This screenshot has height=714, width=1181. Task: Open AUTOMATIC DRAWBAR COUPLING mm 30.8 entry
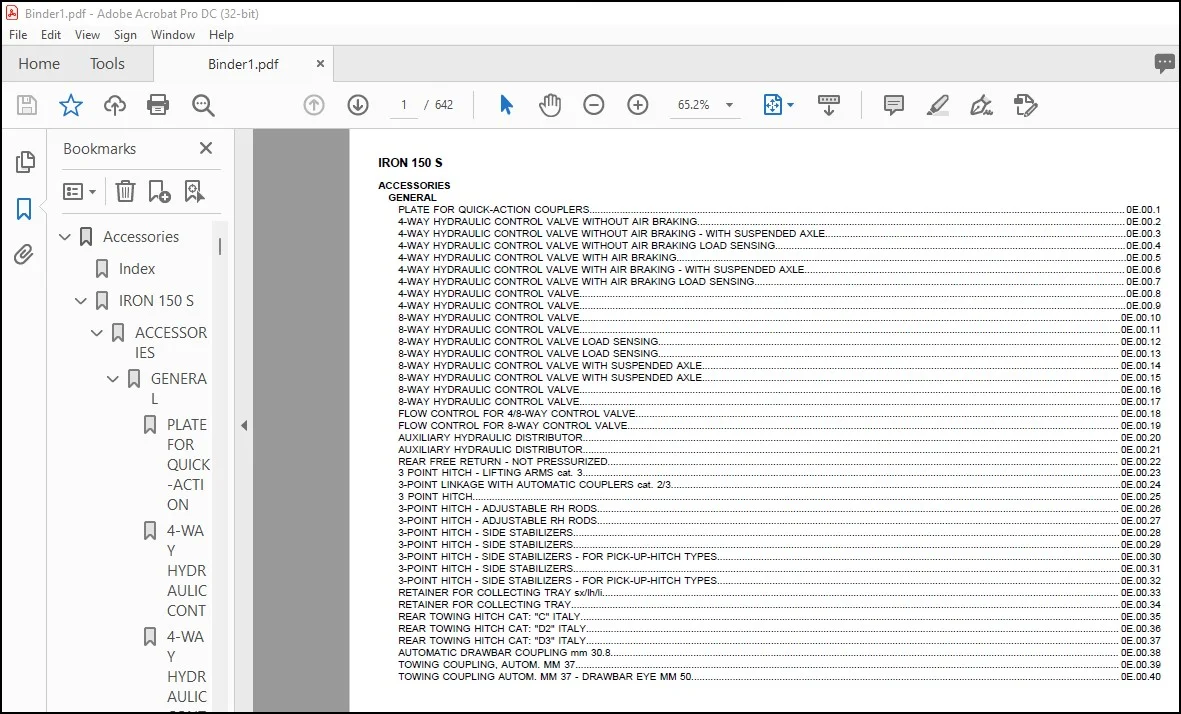tap(505, 652)
